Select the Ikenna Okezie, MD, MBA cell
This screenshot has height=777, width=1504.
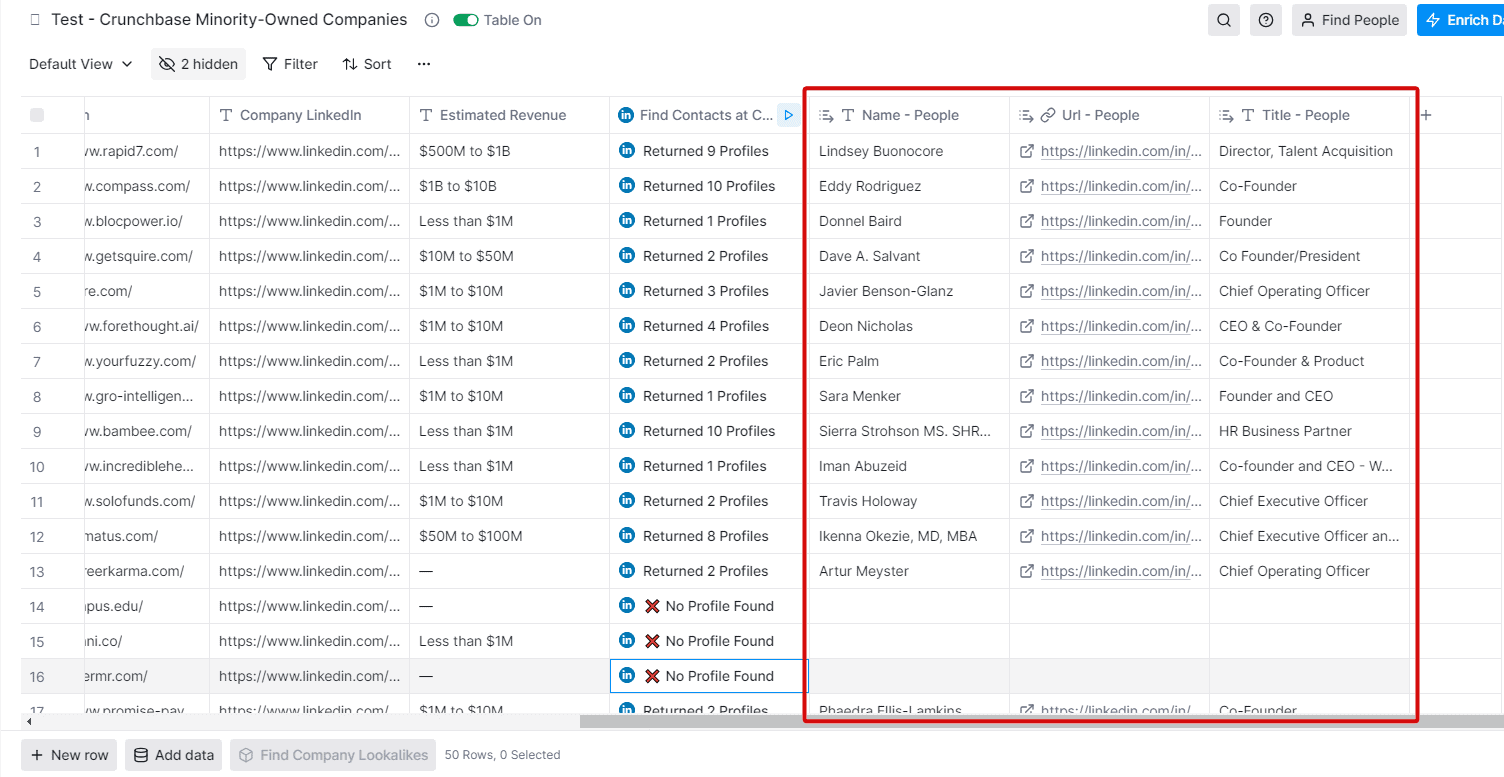pyautogui.click(x=909, y=536)
